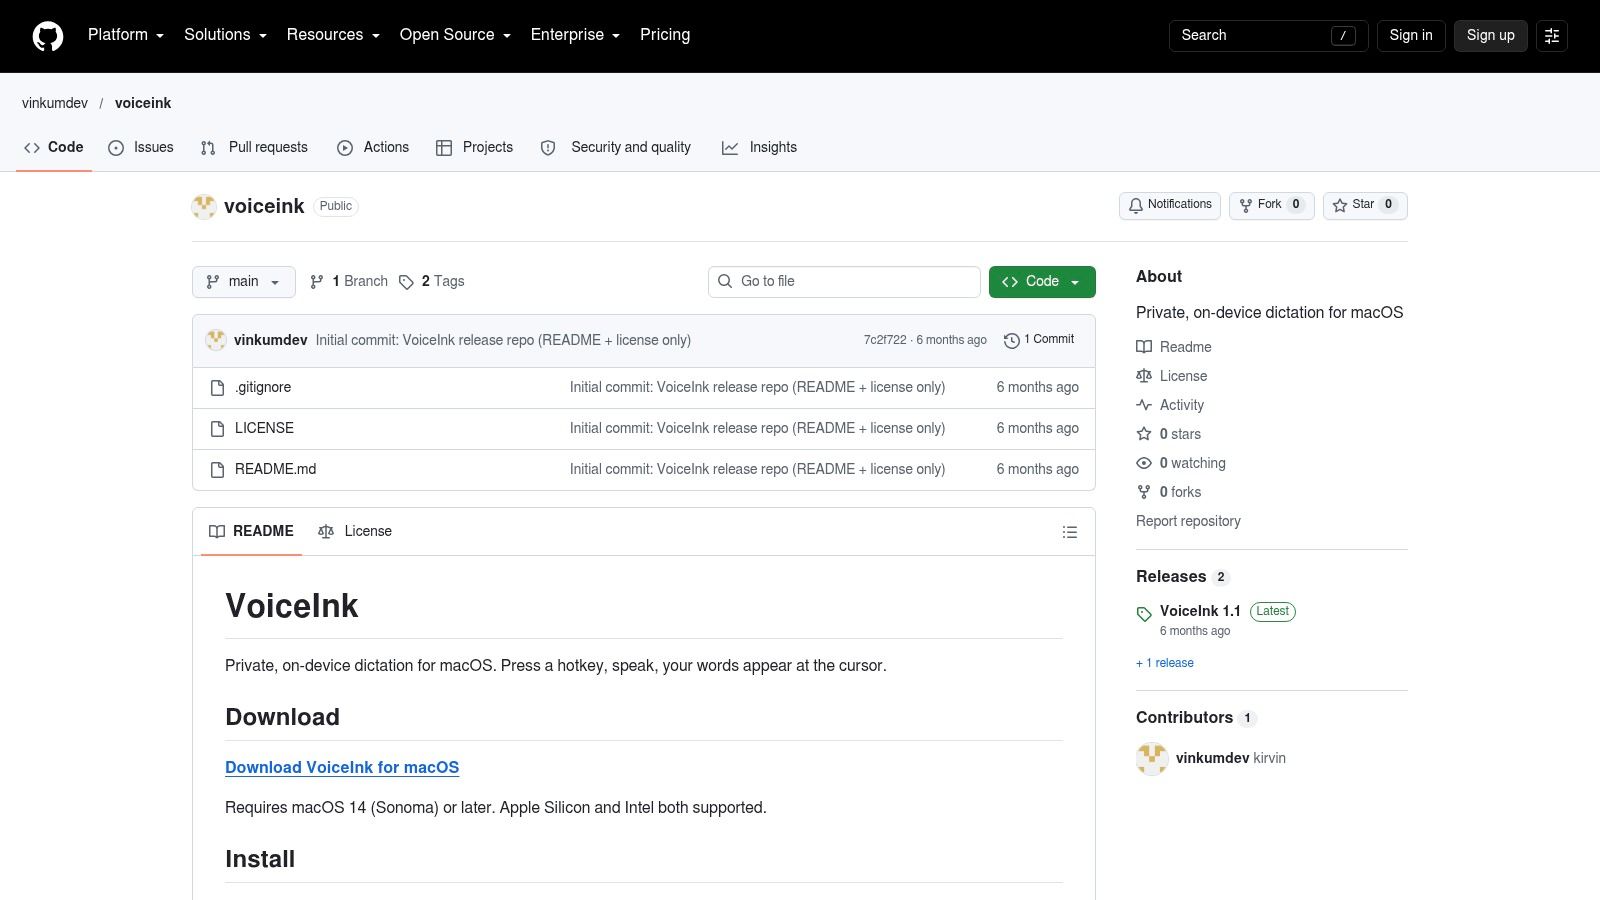Click the book icon next to Readme

tap(1144, 347)
